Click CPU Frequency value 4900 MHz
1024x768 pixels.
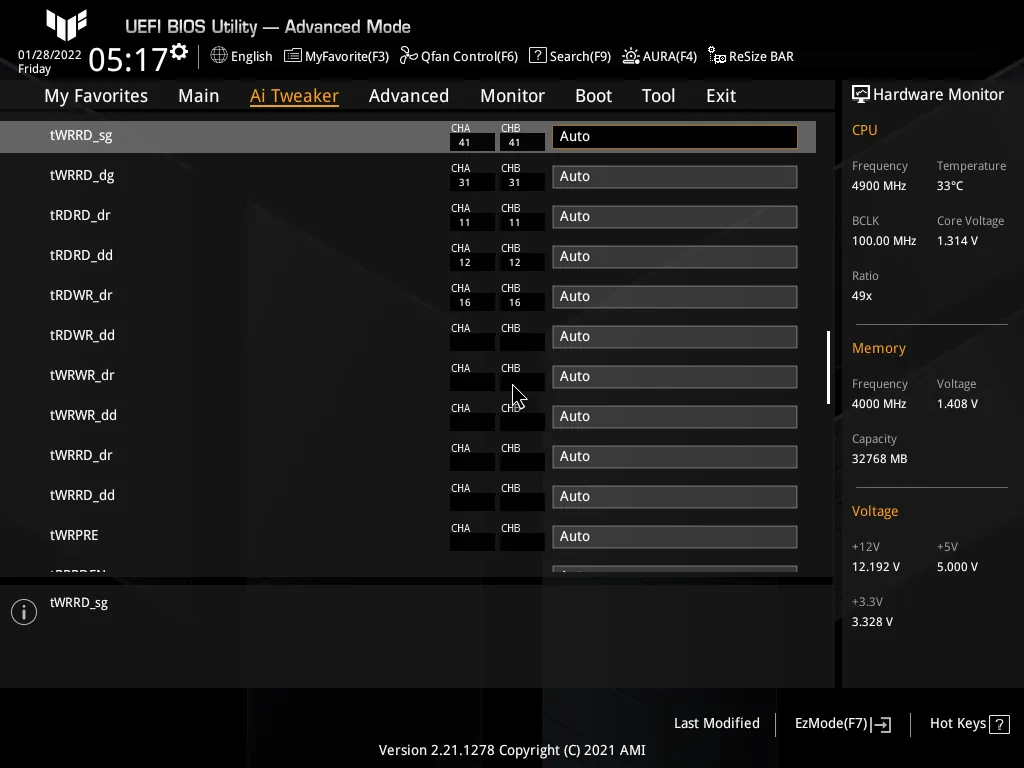pyautogui.click(x=879, y=185)
